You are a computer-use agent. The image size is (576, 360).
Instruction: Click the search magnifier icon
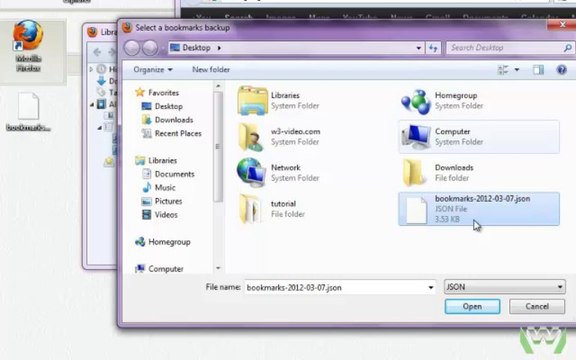pos(567,48)
